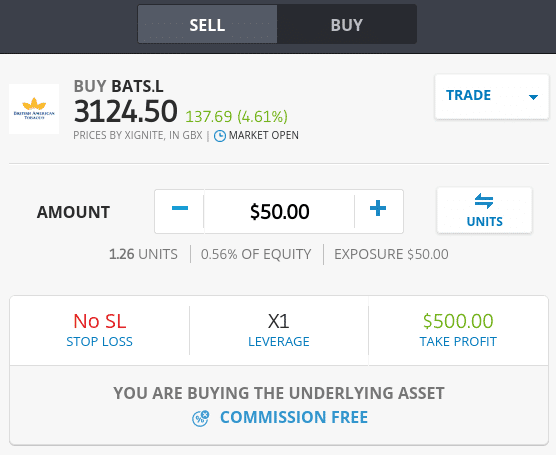556x455 pixels.
Task: Click the swap arrows icon above UNITS
Action: [x=484, y=201]
